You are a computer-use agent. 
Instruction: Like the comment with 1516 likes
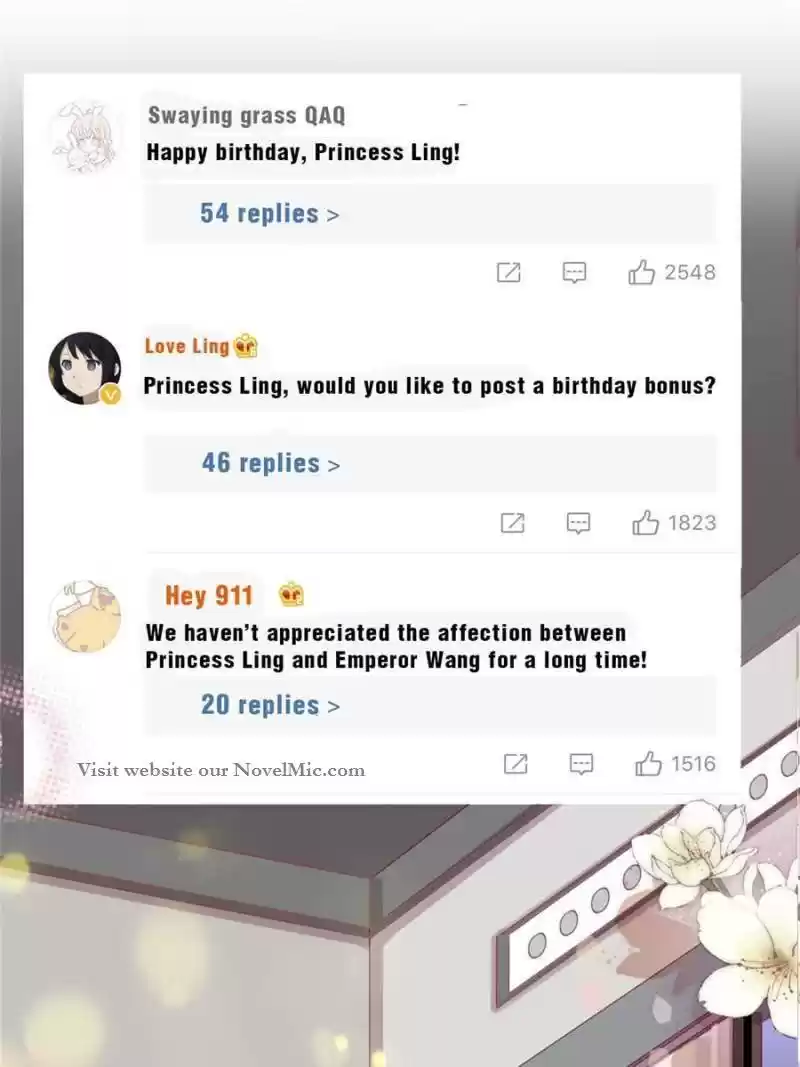tap(648, 764)
